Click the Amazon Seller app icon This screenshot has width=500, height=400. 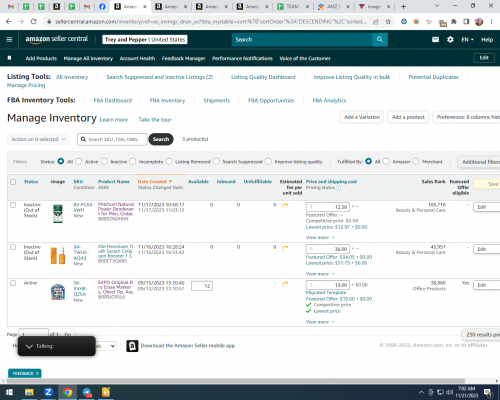[x=132, y=346]
